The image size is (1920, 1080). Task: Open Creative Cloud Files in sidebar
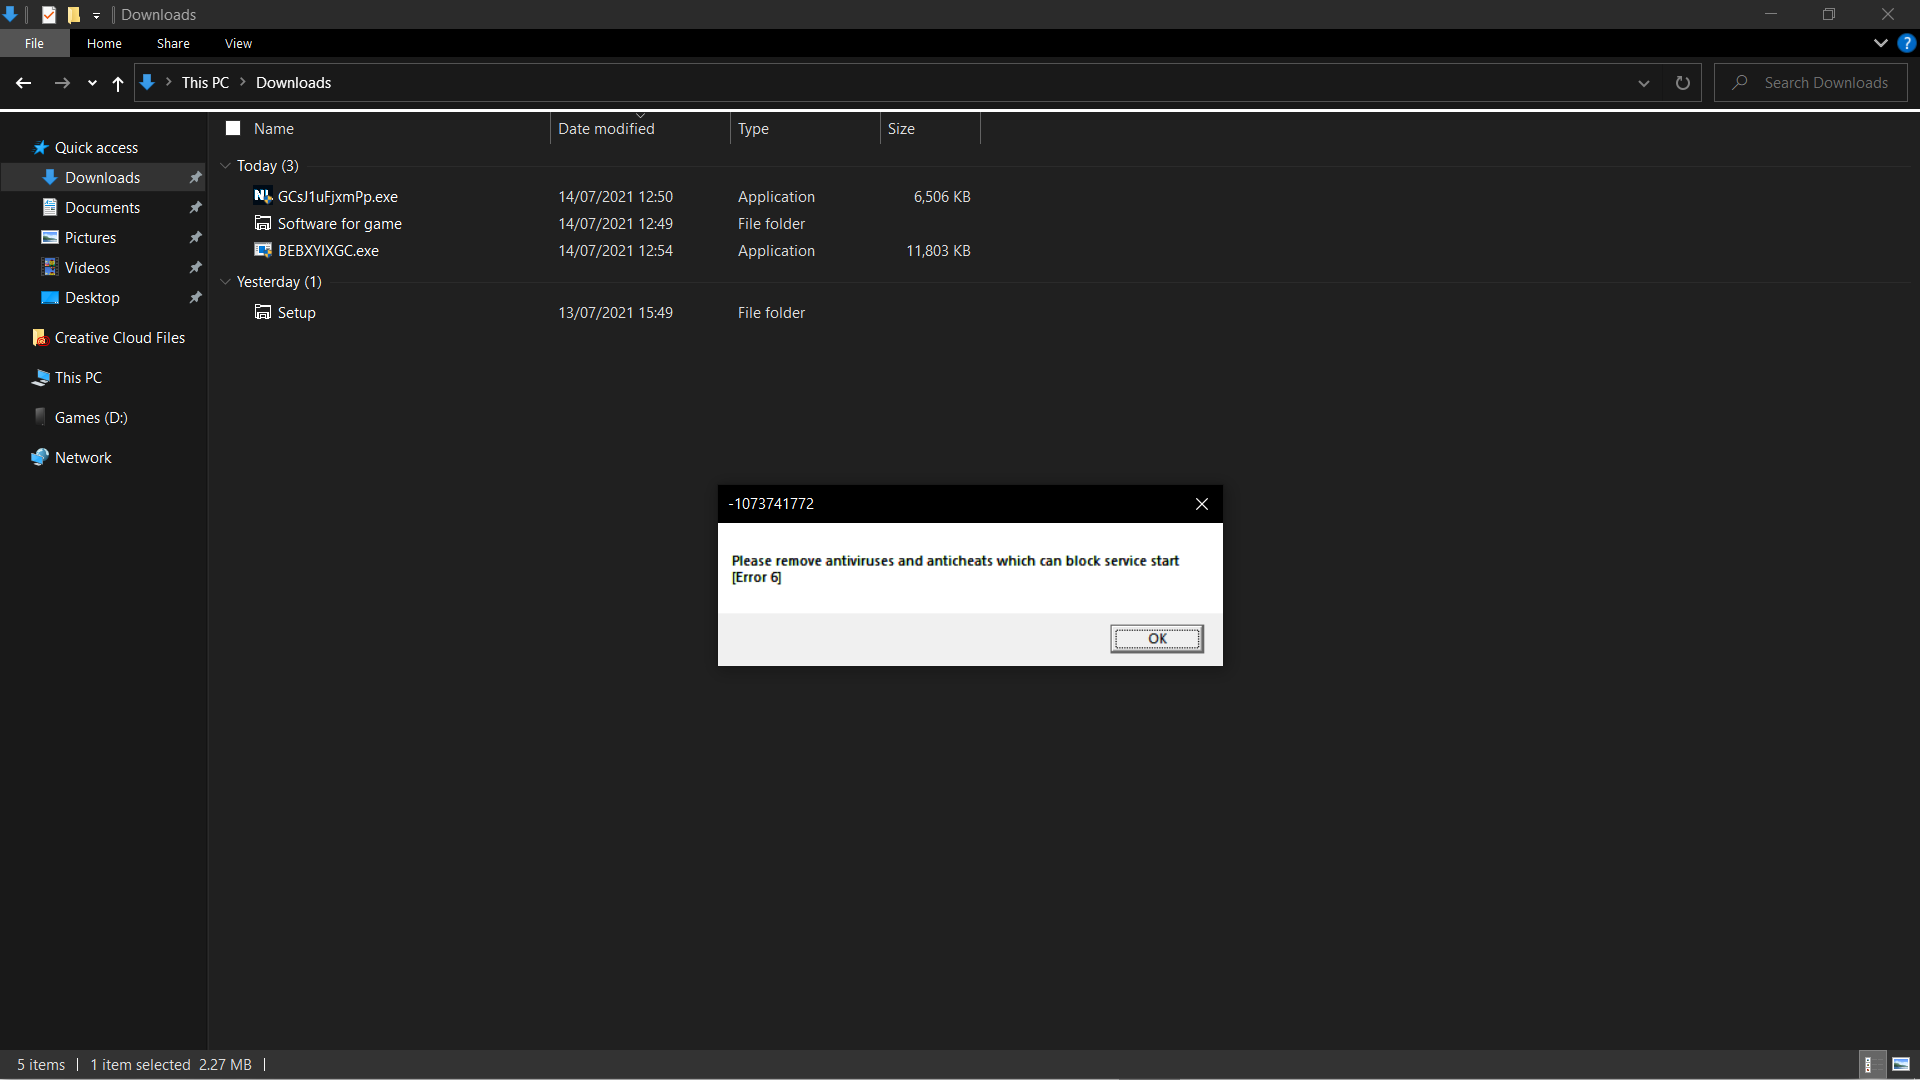[x=119, y=338]
